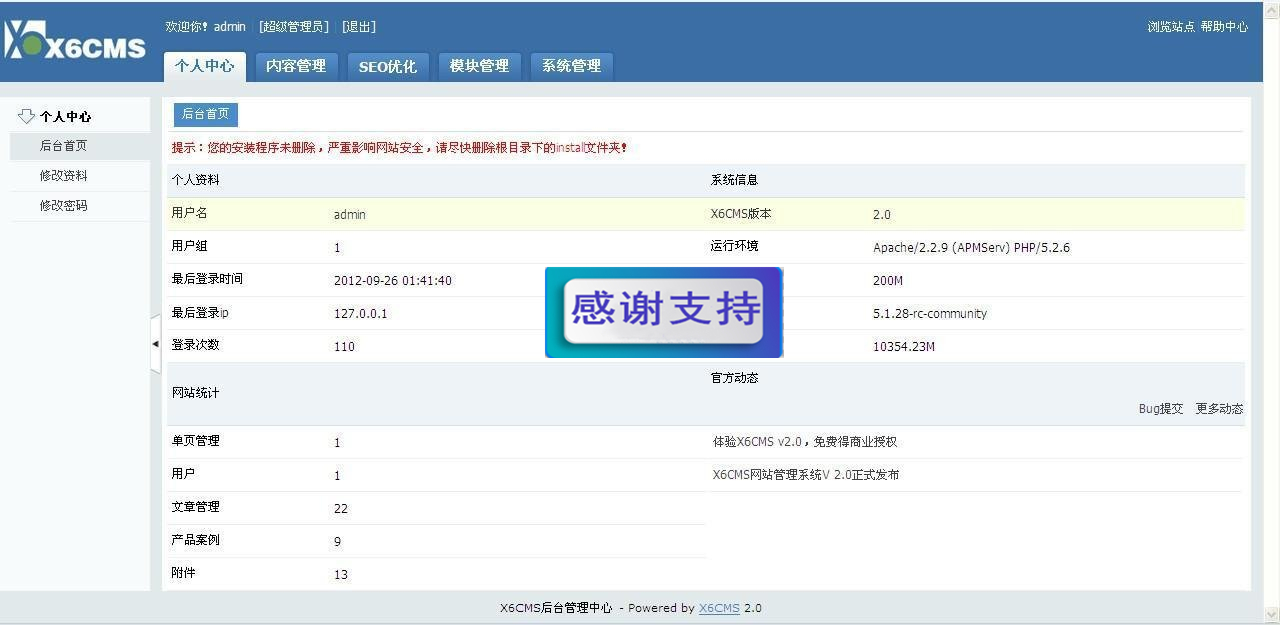
Task: Click the 200M value
Action: coord(888,281)
